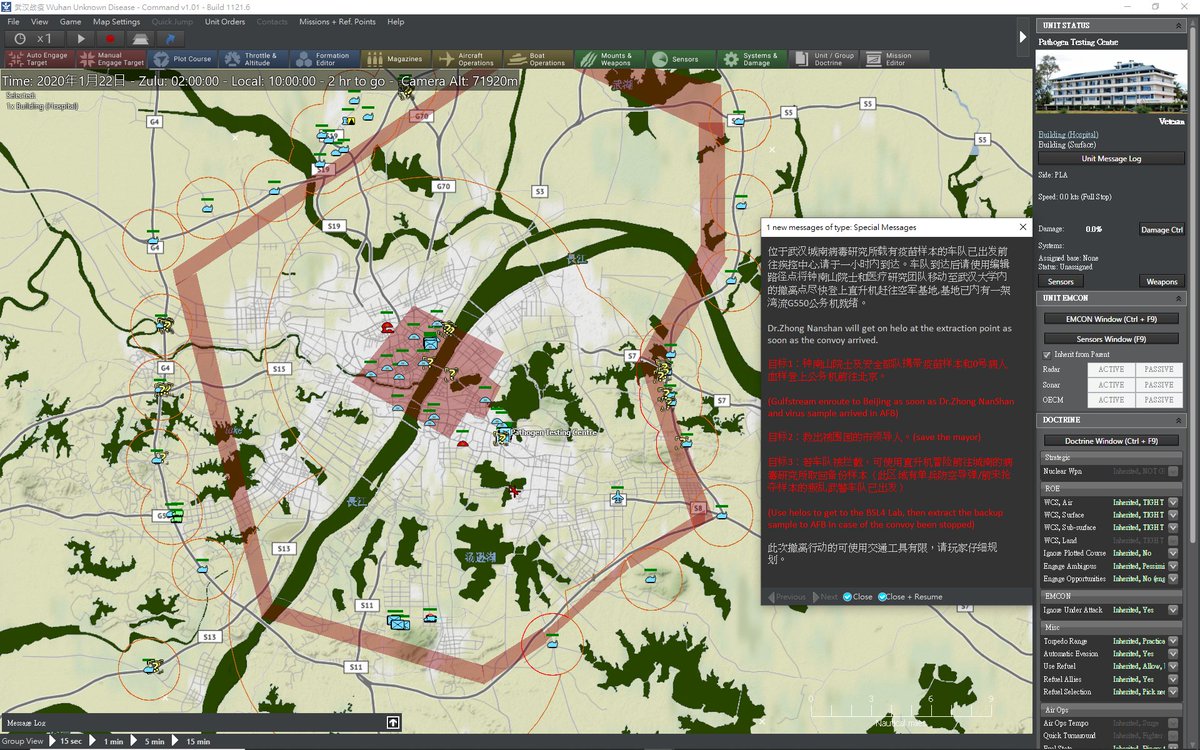Open the Engage Ambiguous dropdown
This screenshot has width=1200, height=750.
click(x=1174, y=566)
